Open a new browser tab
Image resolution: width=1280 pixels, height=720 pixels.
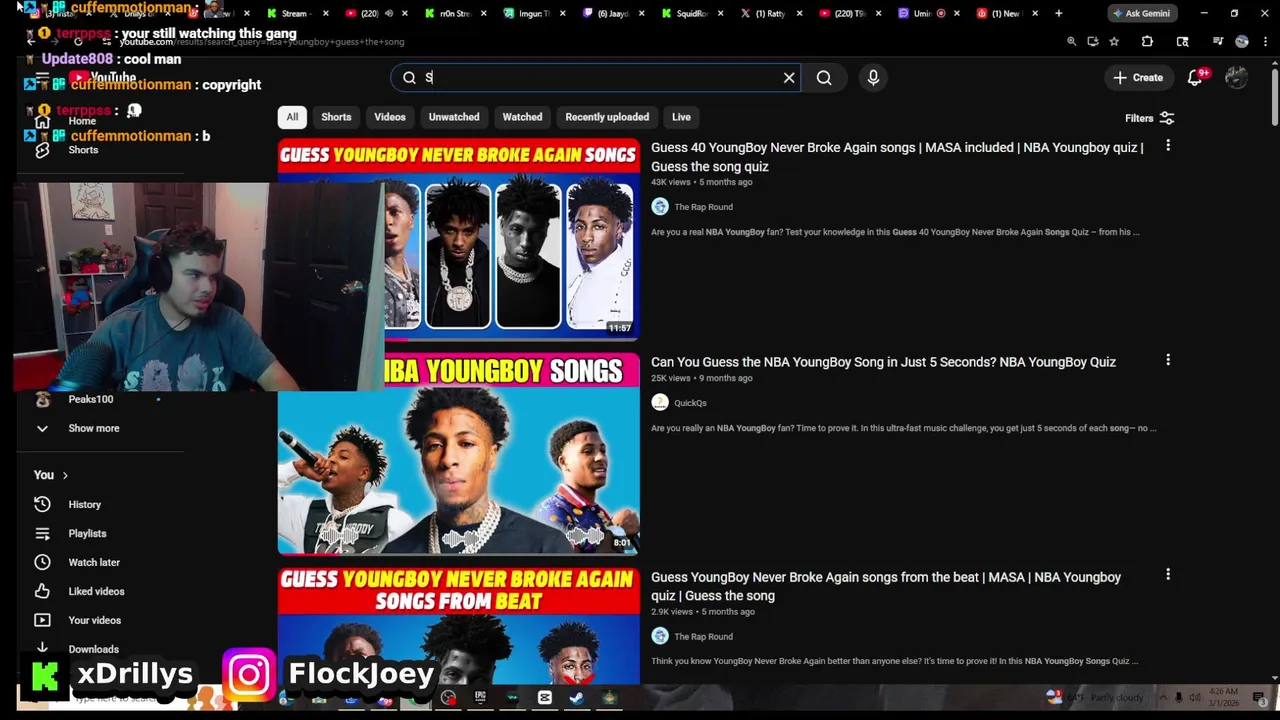1059,13
